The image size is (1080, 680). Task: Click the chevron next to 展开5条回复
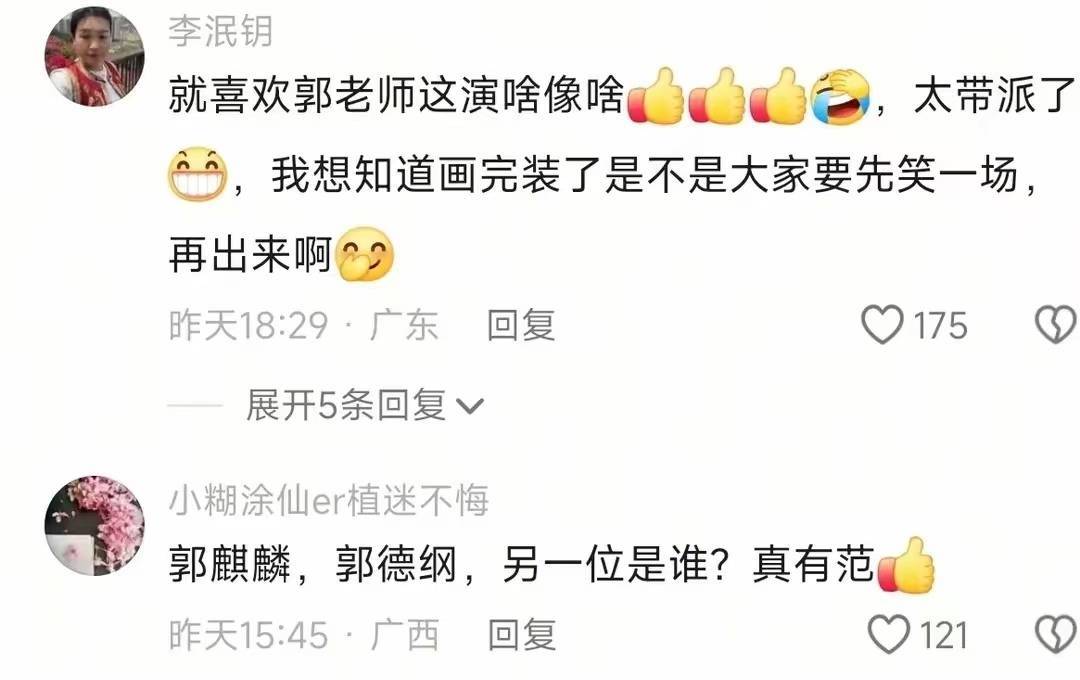470,406
